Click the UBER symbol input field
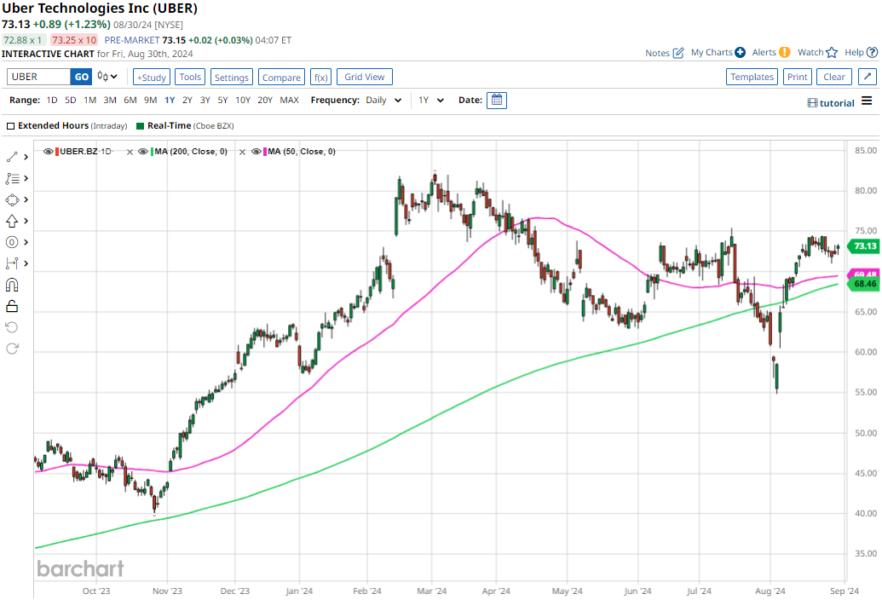The height and width of the screenshot is (600, 882). coord(38,76)
